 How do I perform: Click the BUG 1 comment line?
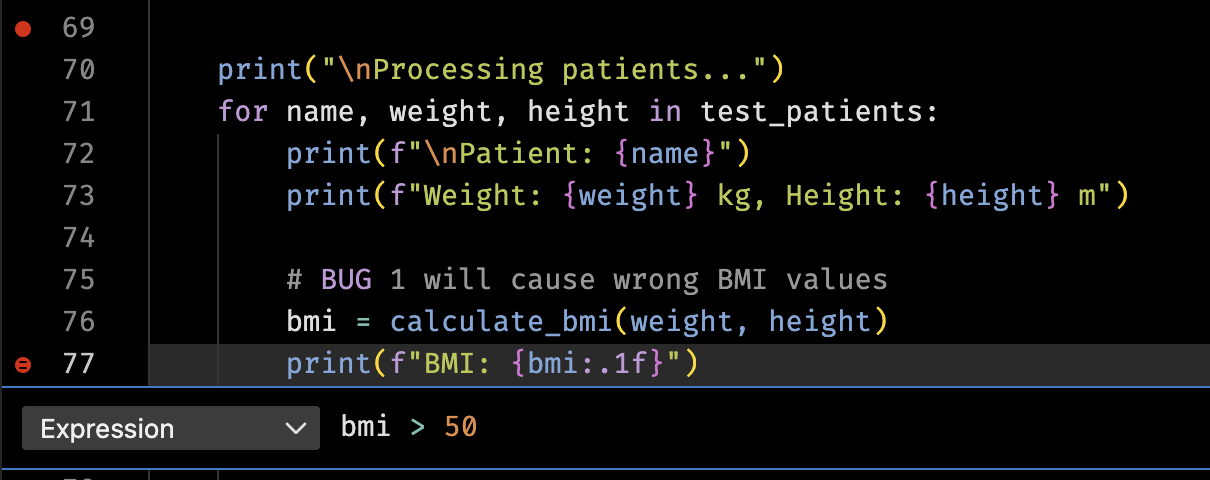587,279
